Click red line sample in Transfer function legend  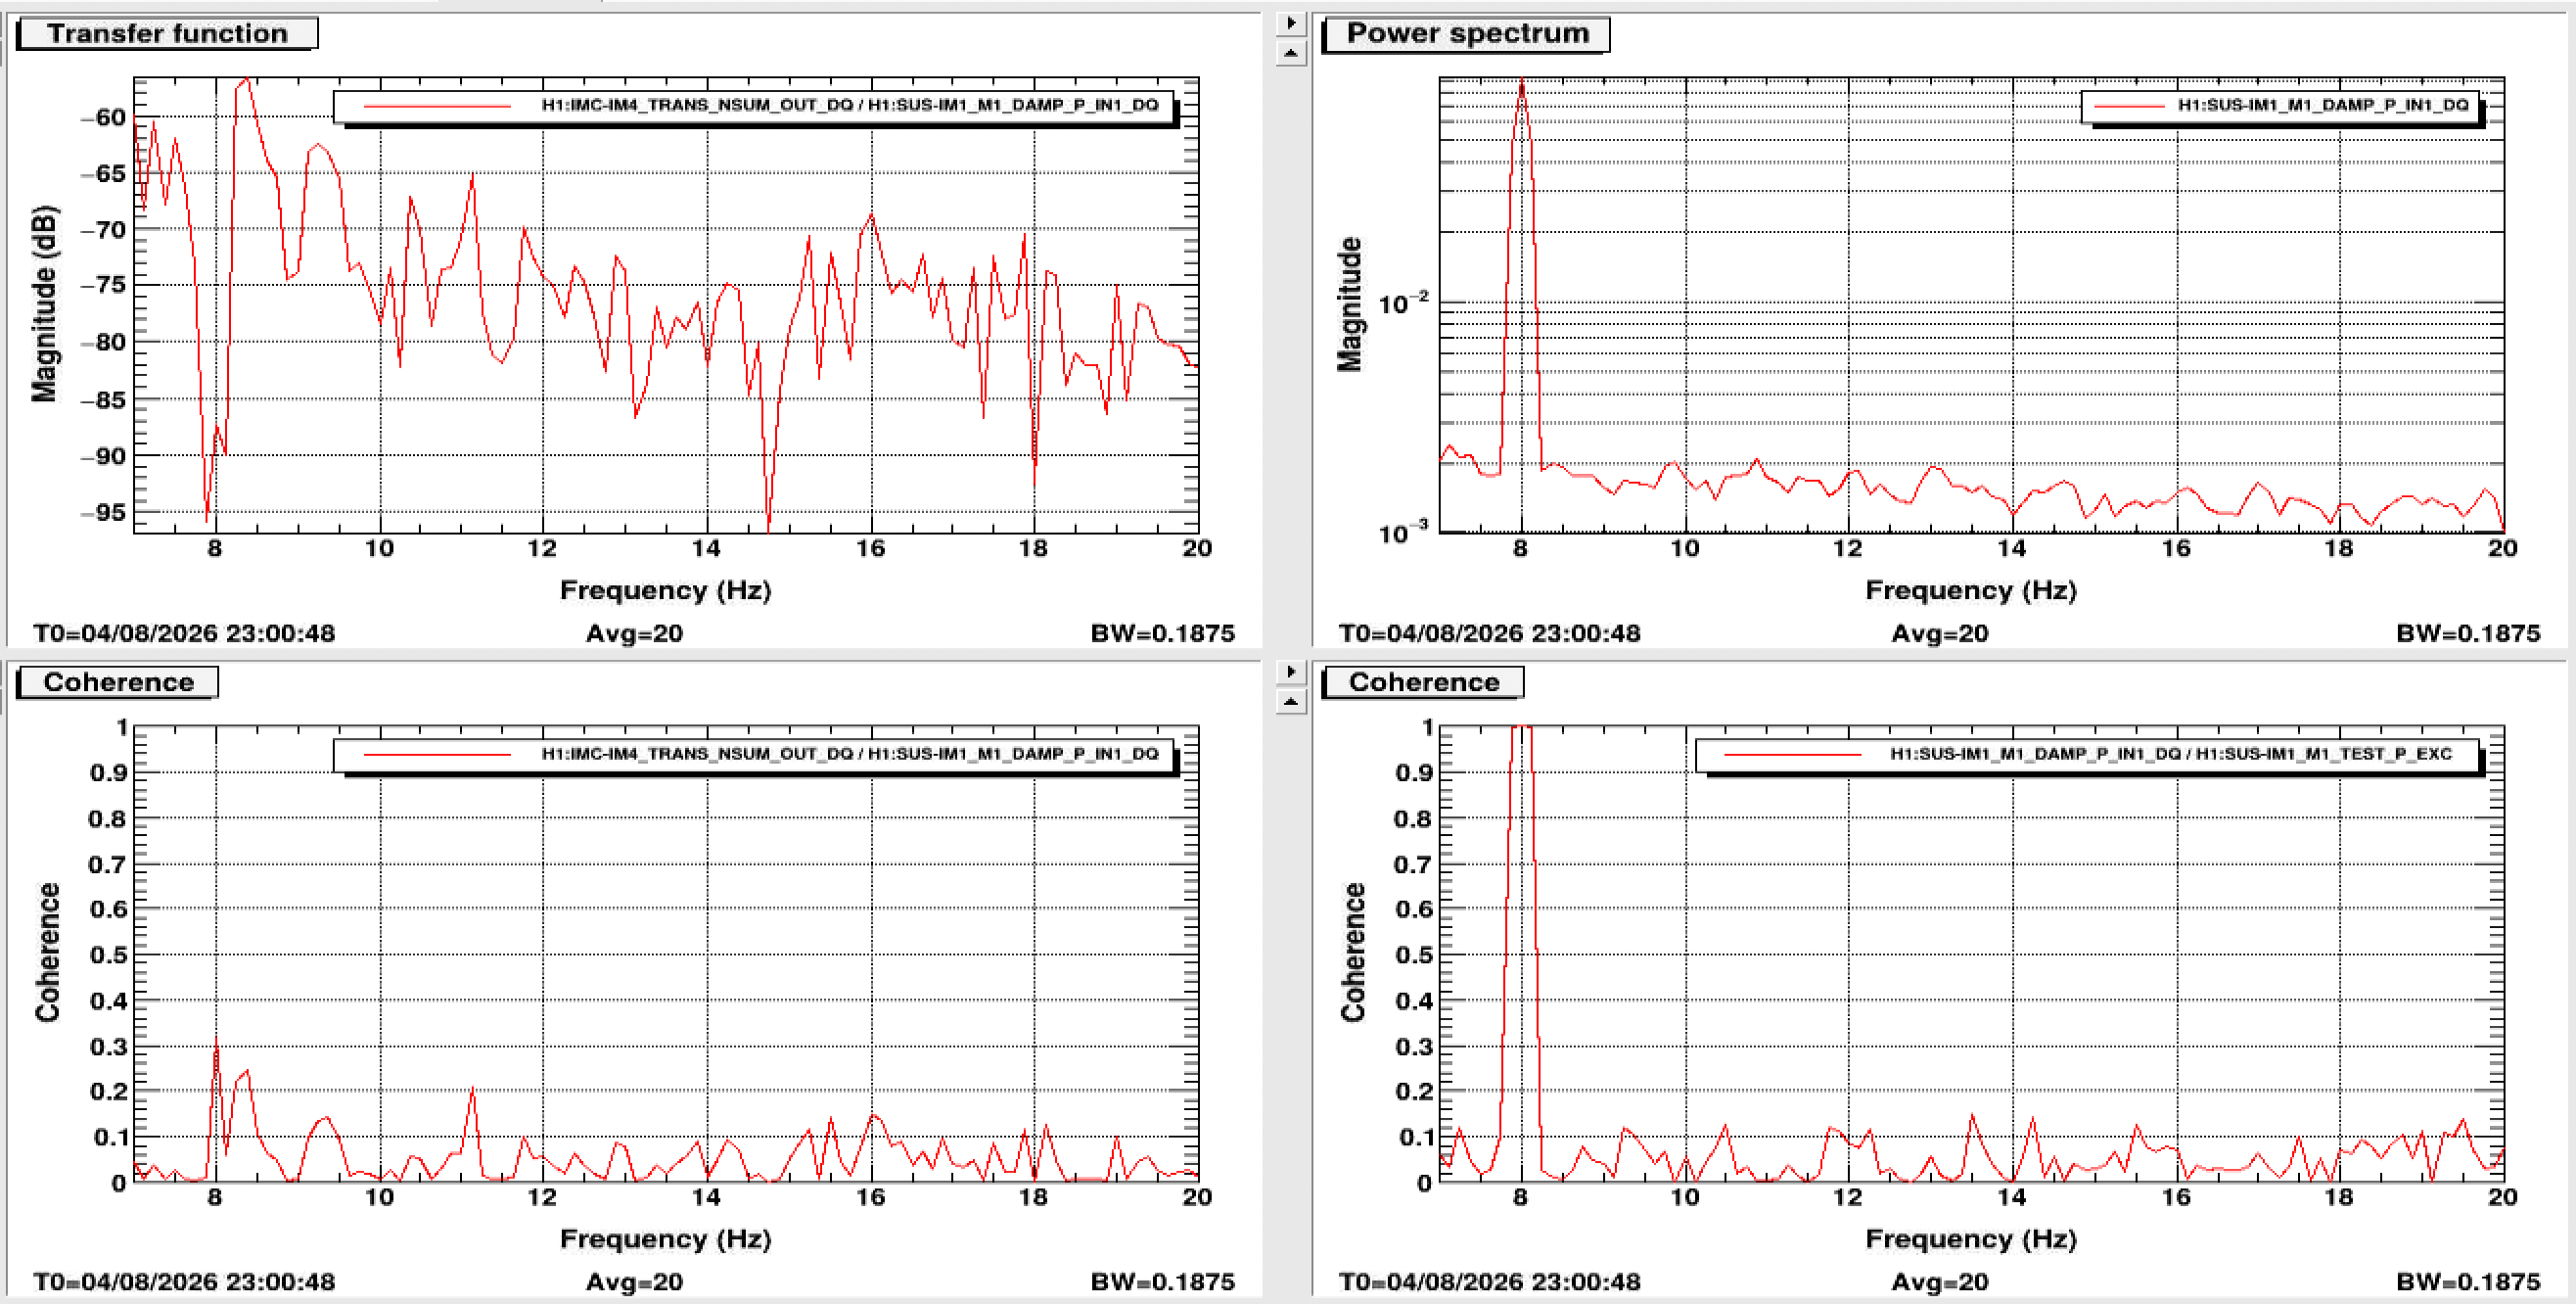coord(438,106)
